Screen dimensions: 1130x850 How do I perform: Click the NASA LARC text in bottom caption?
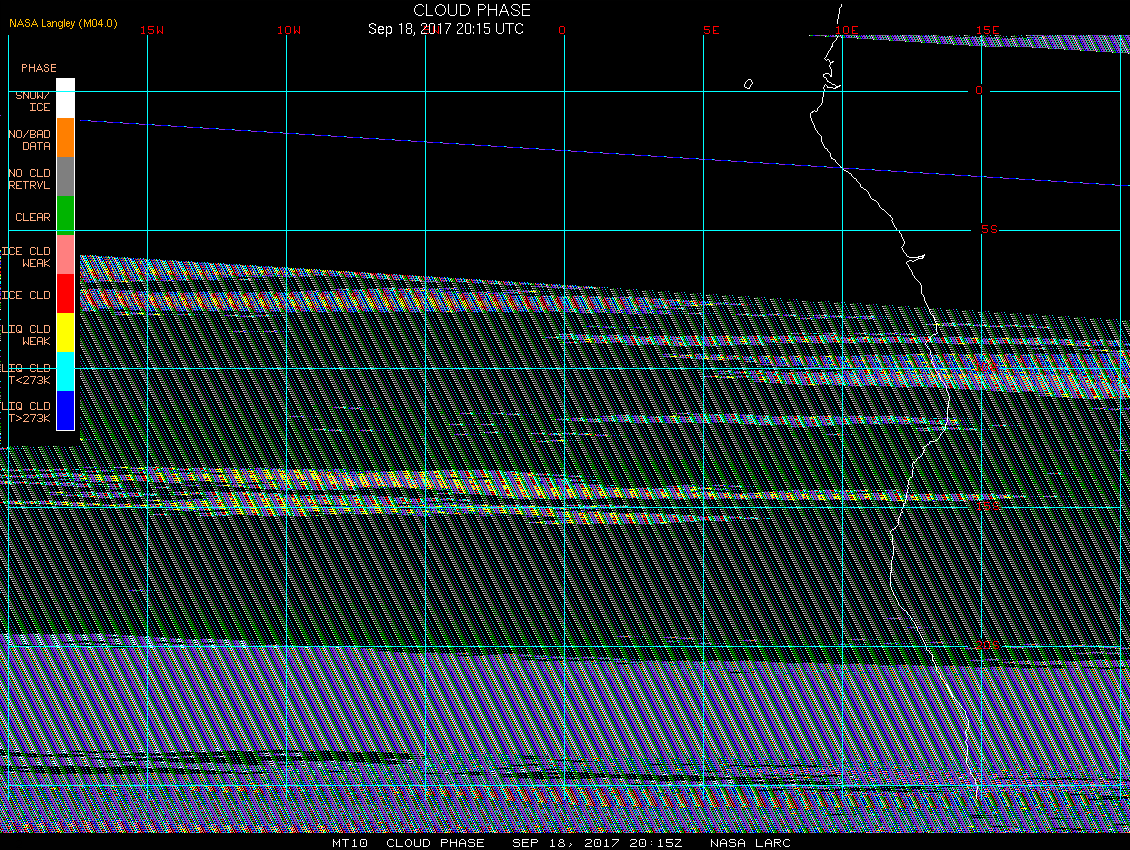tap(750, 843)
